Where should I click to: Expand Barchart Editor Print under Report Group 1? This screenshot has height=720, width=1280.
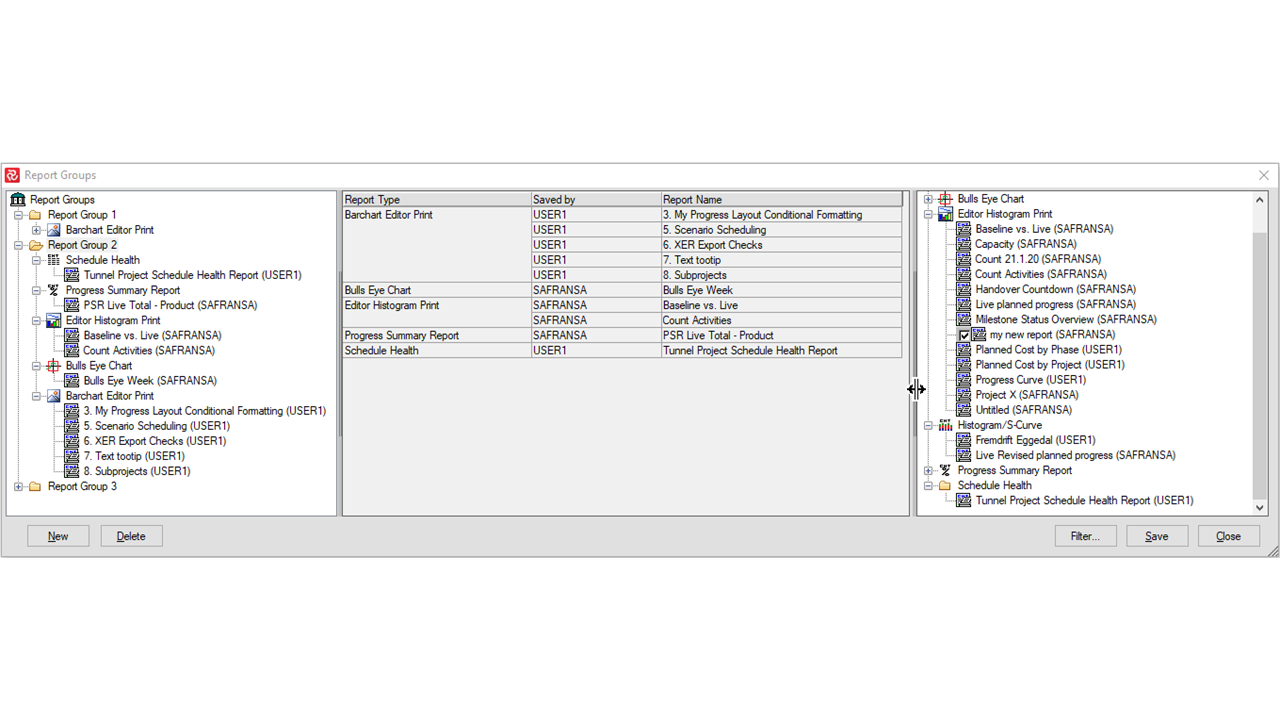pos(36,230)
